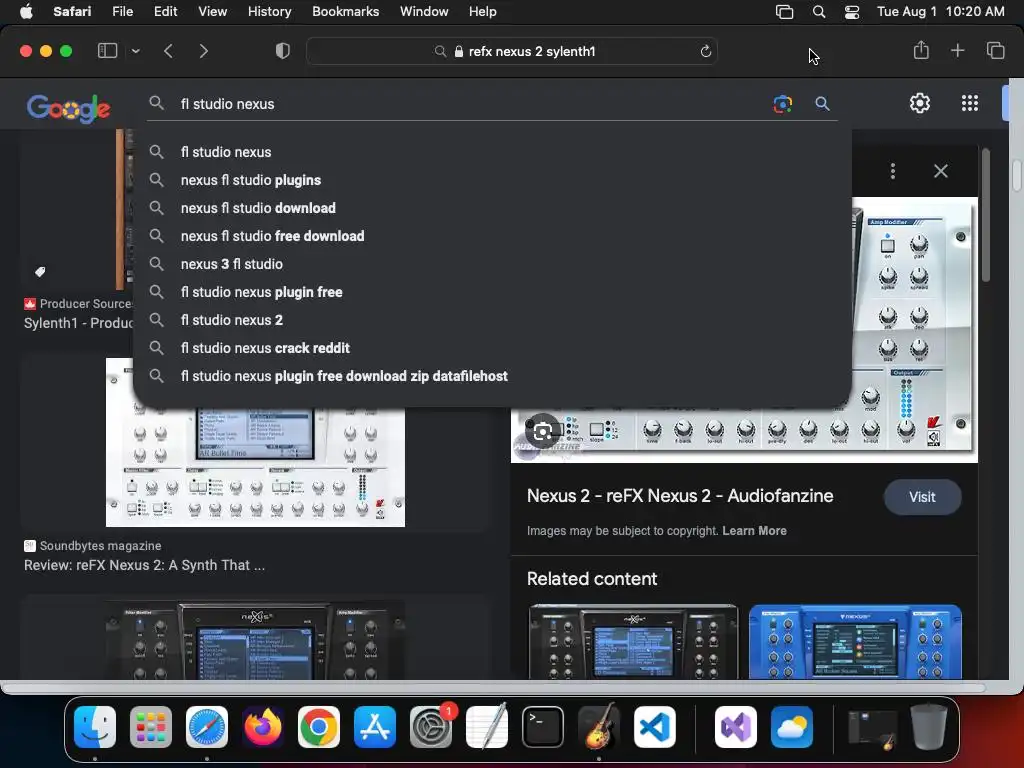Launch Safari from the Dock

pyautogui.click(x=207, y=727)
